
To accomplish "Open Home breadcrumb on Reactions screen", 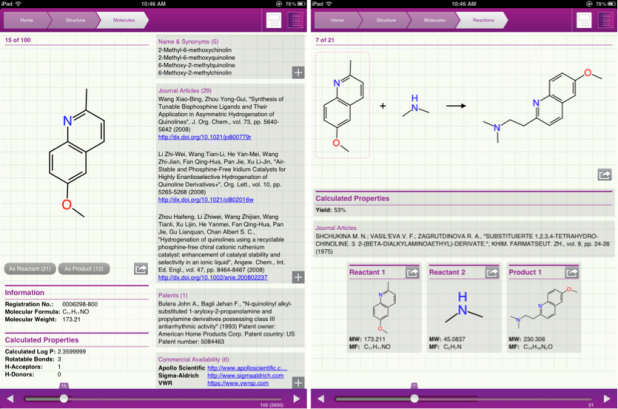I will tap(337, 20).
